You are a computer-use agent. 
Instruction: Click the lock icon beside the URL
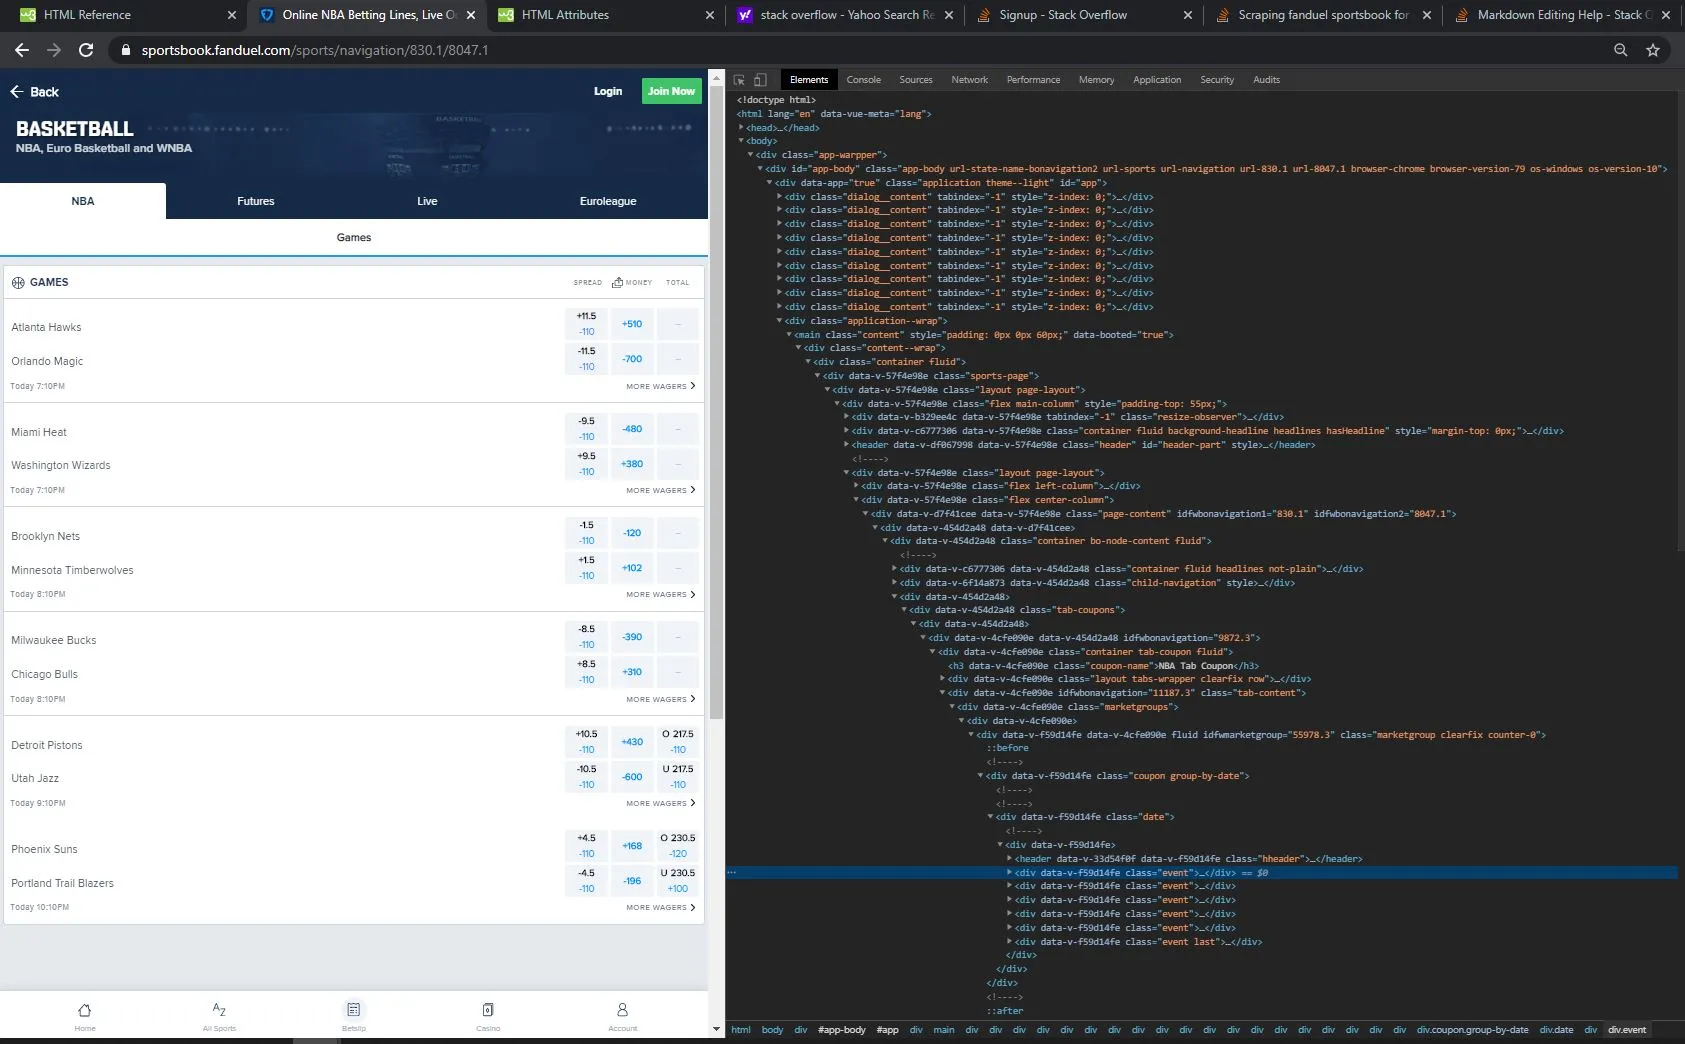tap(125, 50)
